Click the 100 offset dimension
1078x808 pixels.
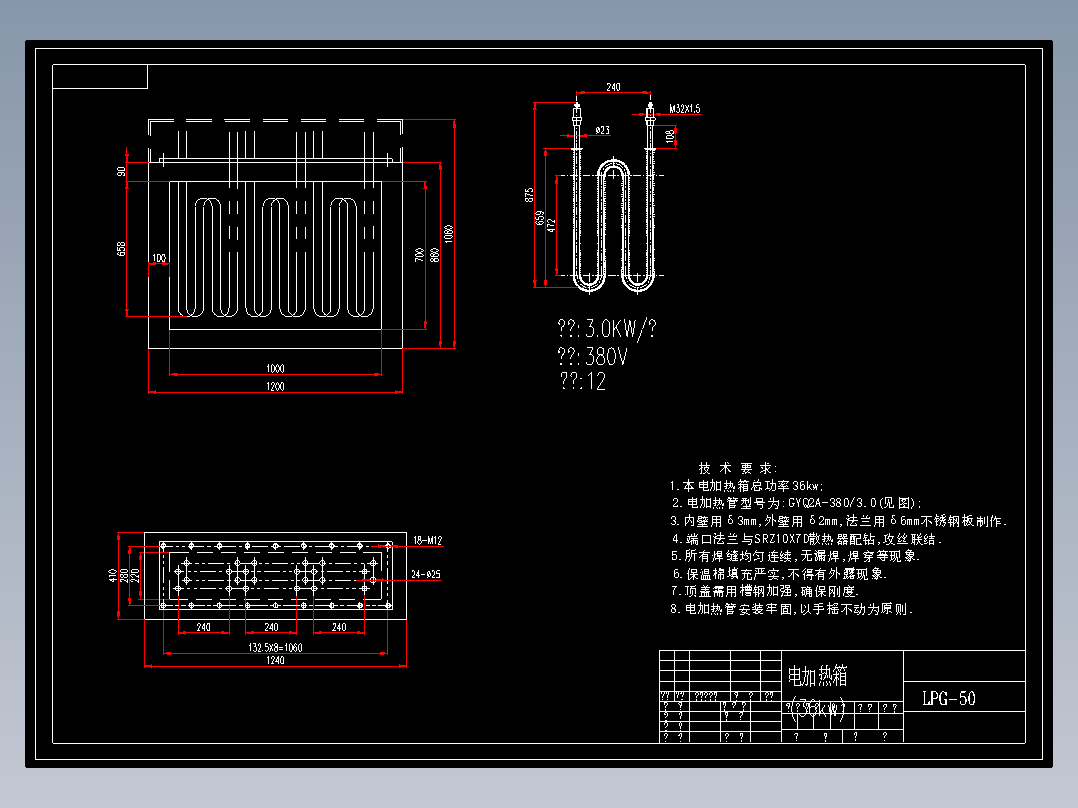coord(159,258)
